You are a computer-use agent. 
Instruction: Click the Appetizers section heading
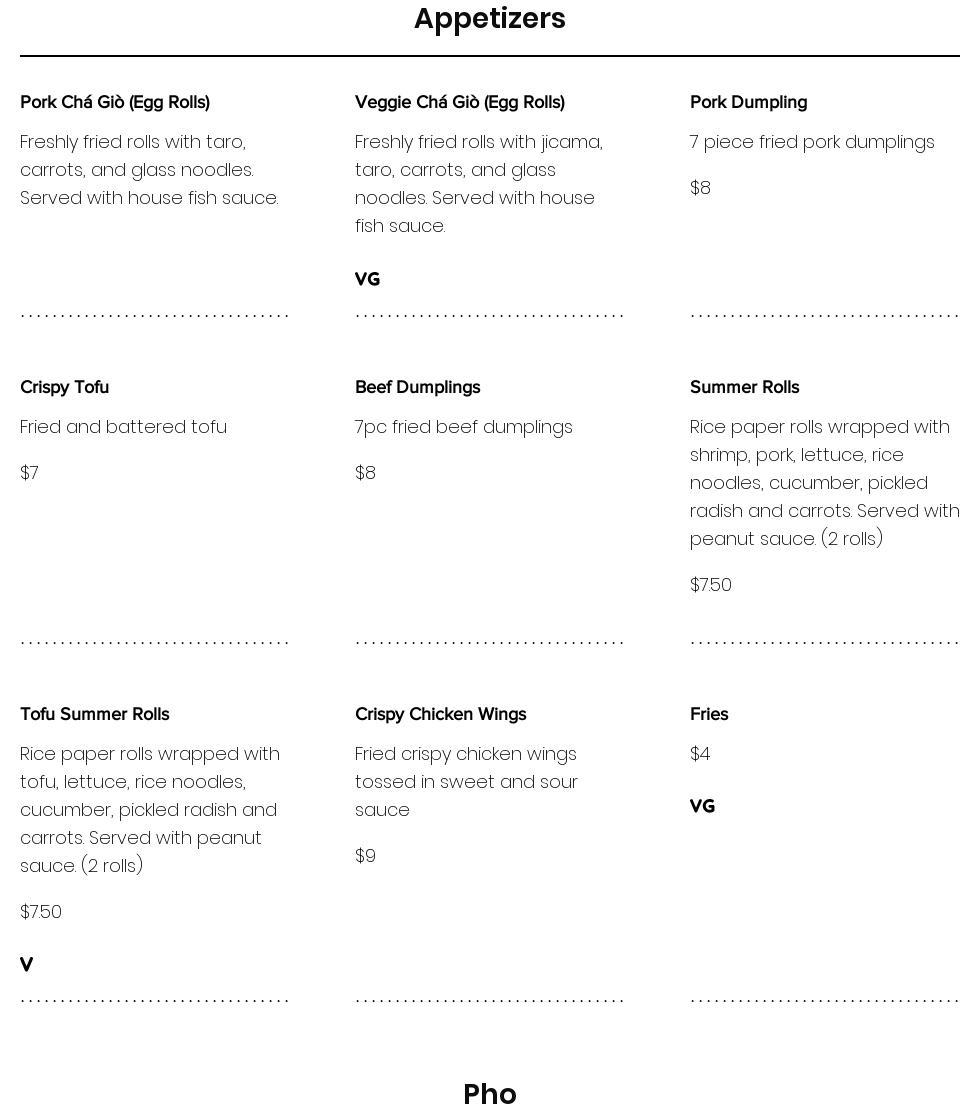click(489, 19)
